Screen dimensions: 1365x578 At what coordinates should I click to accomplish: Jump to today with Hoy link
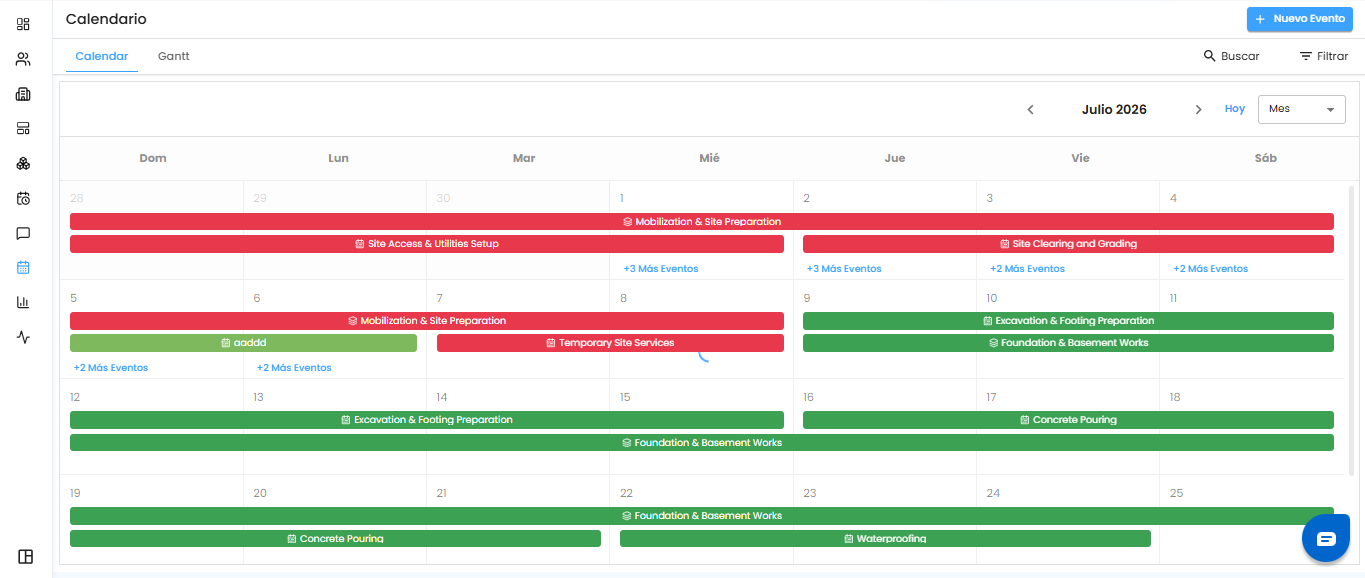(x=1235, y=109)
